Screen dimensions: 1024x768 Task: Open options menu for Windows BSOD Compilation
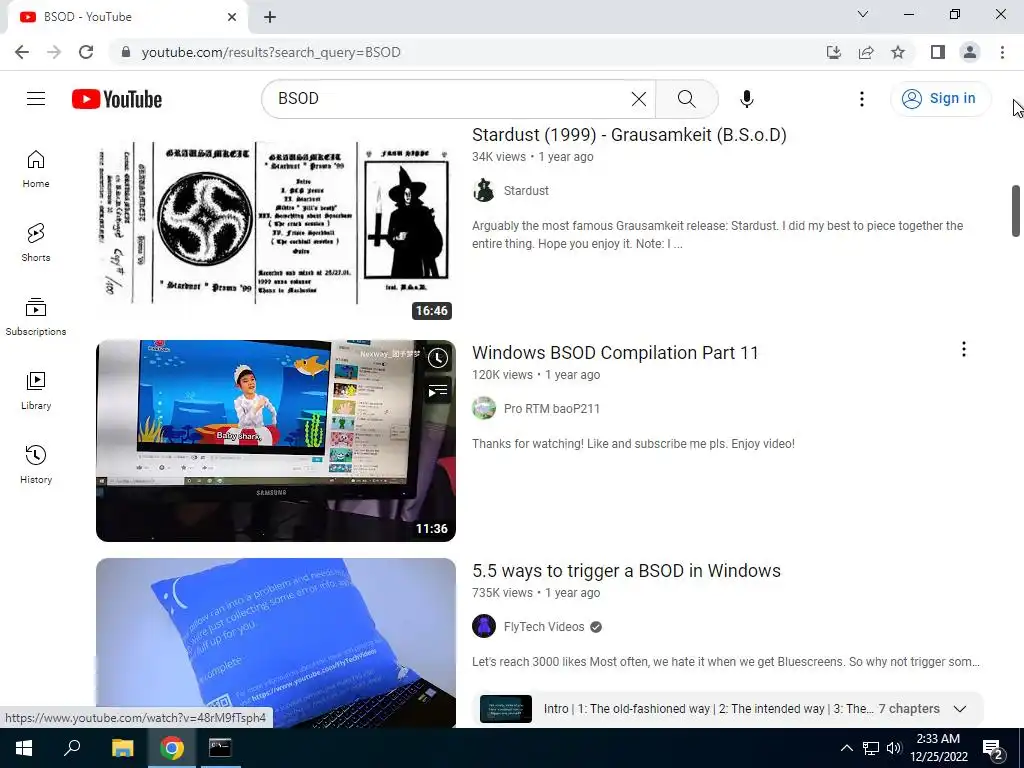click(963, 349)
